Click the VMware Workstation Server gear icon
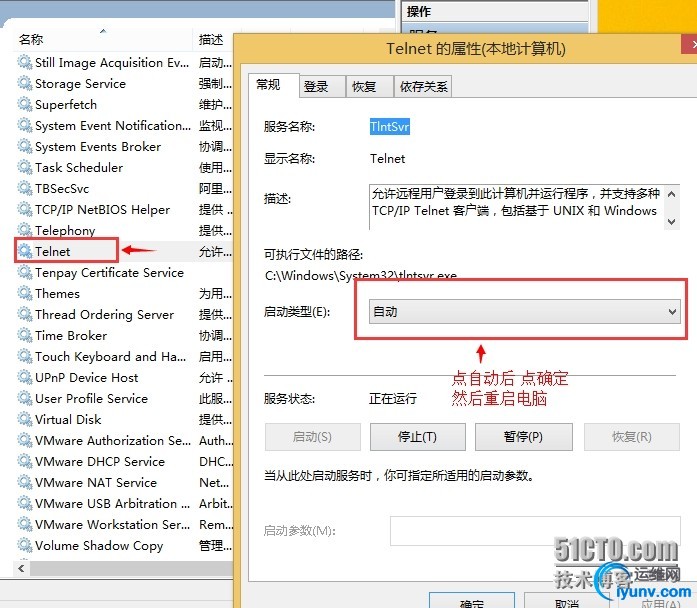The height and width of the screenshot is (608, 697). 24,524
